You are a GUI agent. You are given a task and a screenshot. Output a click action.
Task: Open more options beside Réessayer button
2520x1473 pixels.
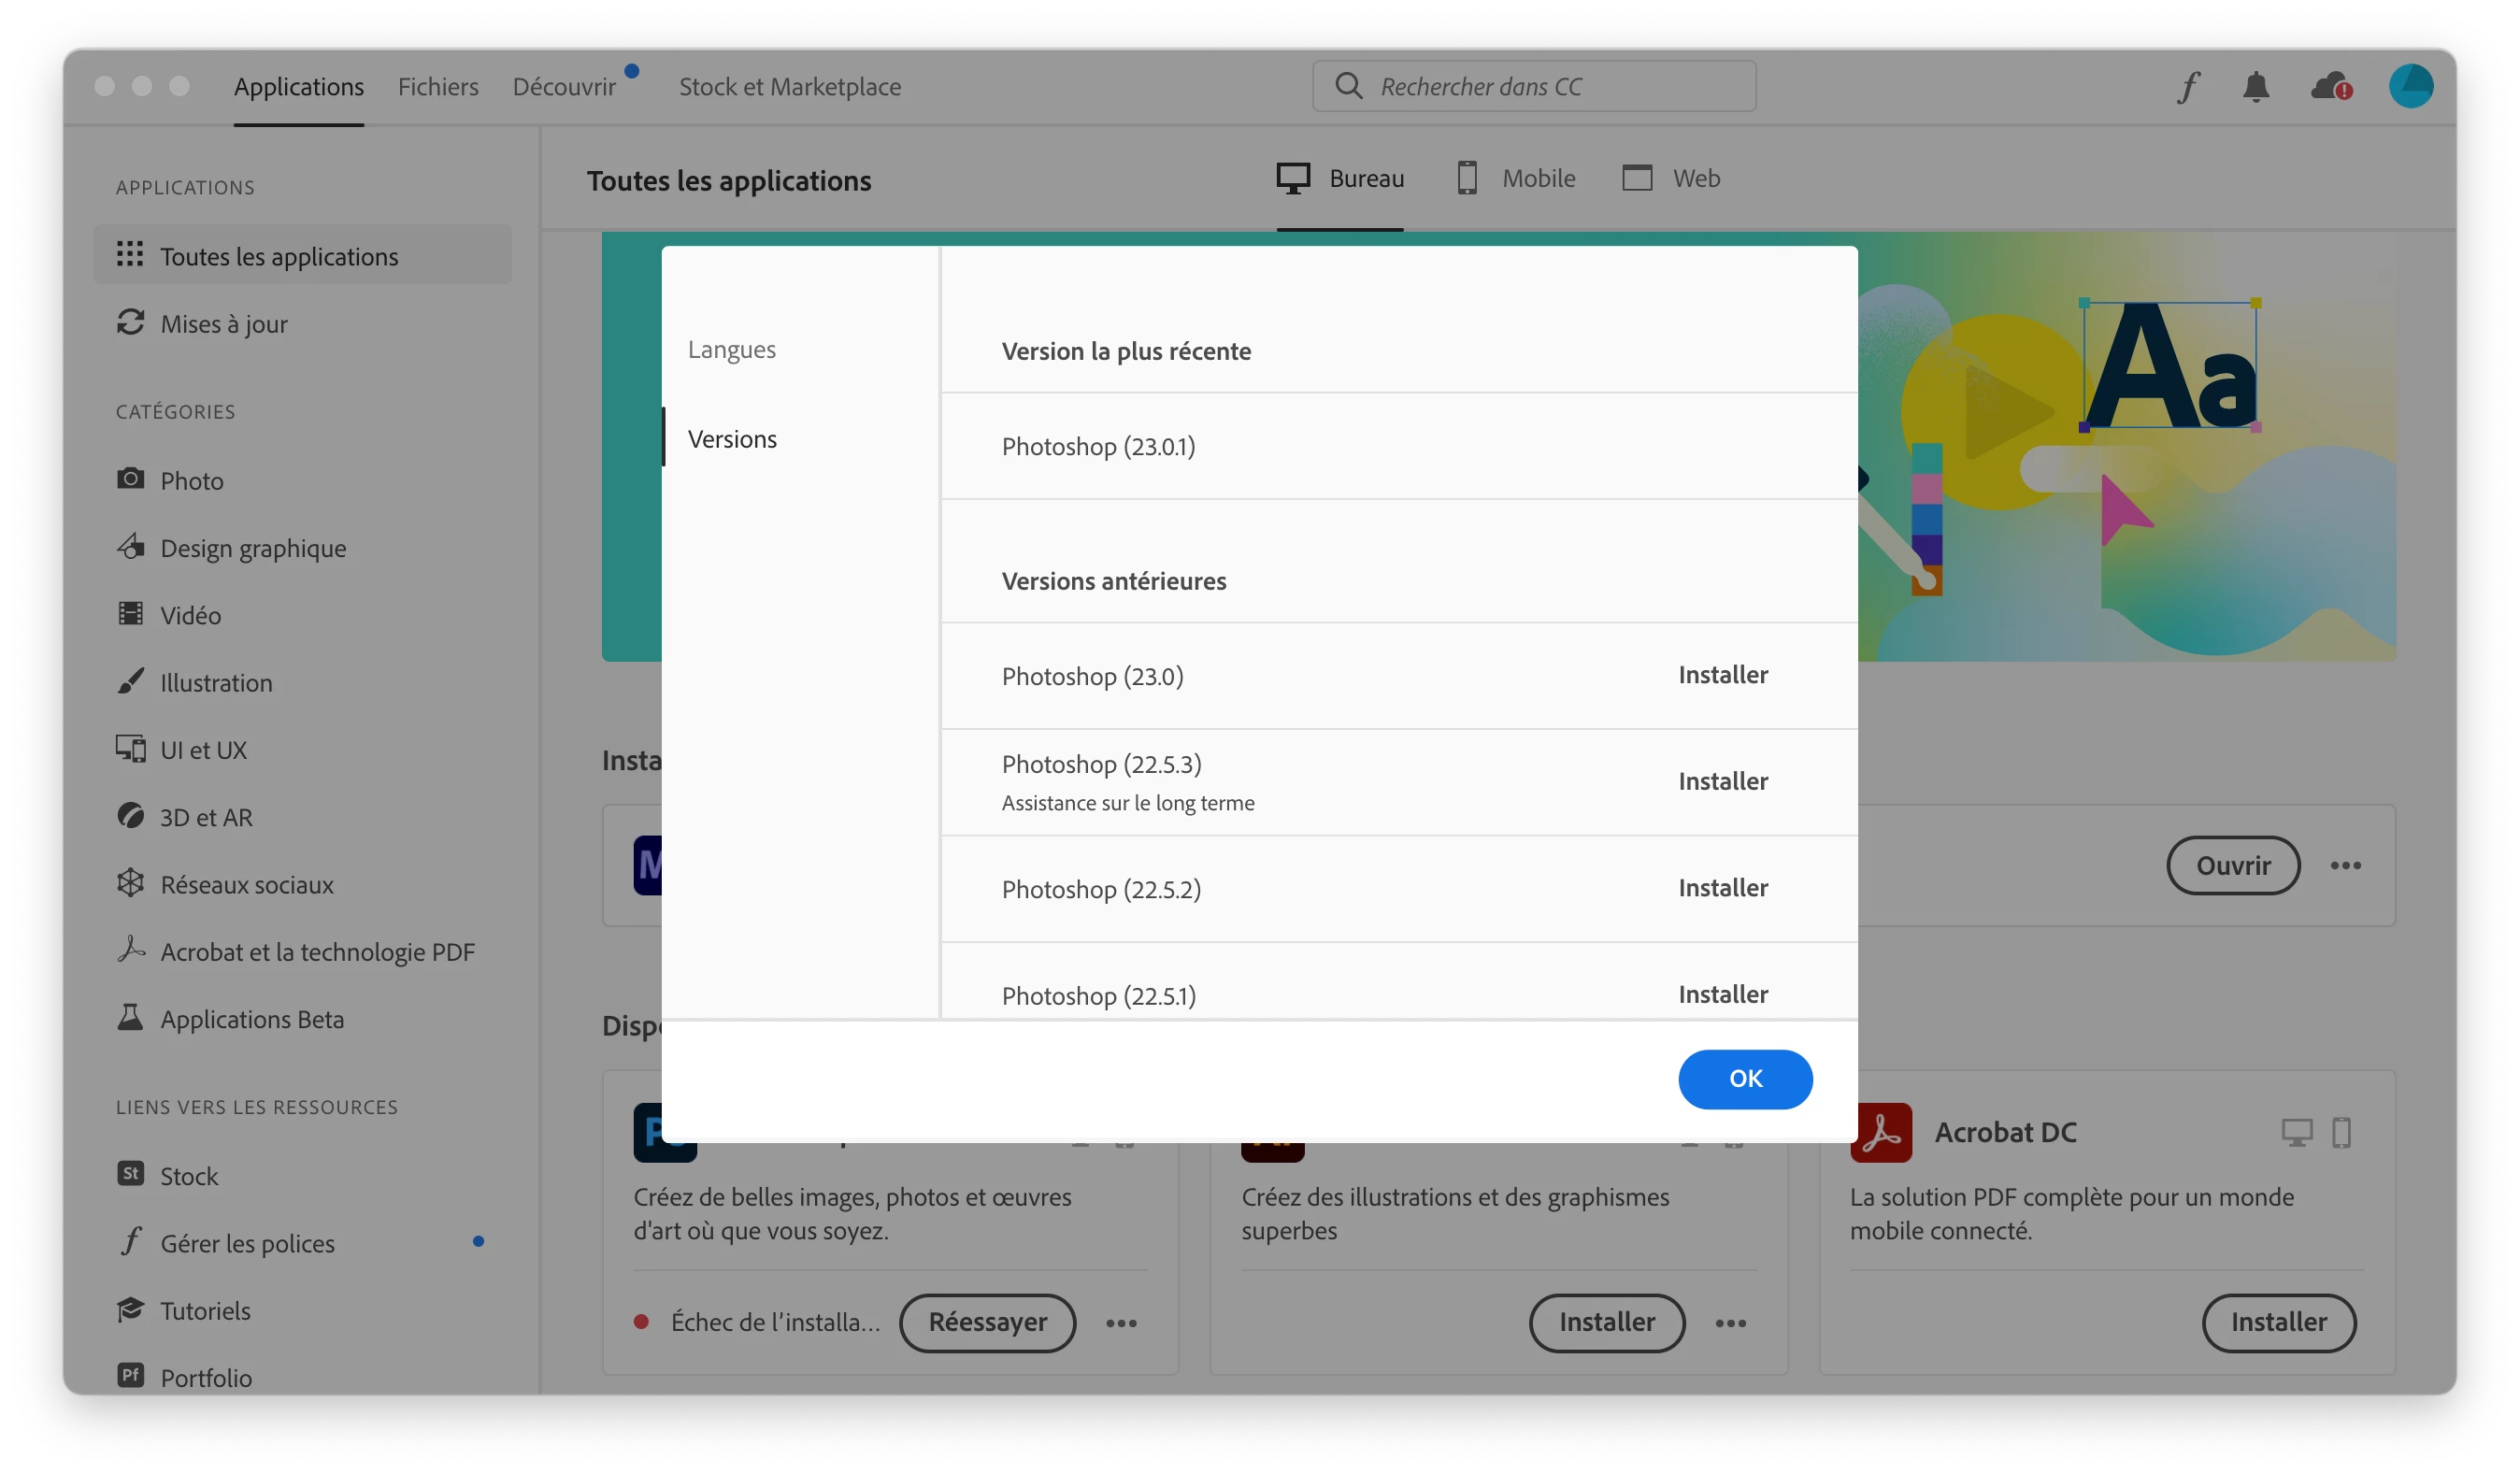(1121, 1323)
